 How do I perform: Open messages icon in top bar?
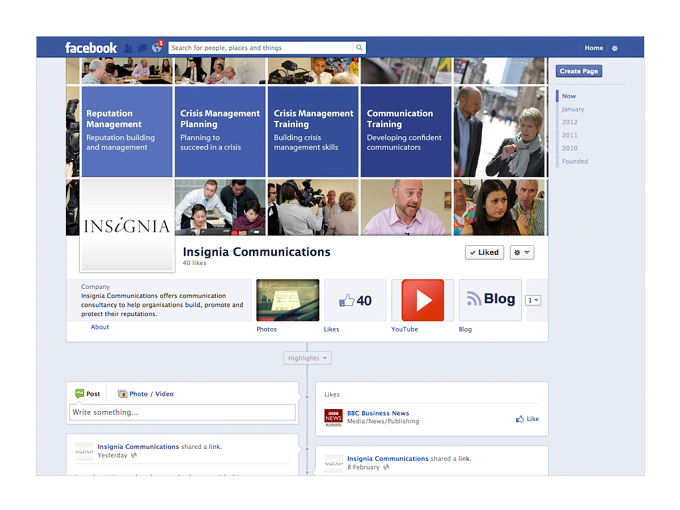point(142,48)
